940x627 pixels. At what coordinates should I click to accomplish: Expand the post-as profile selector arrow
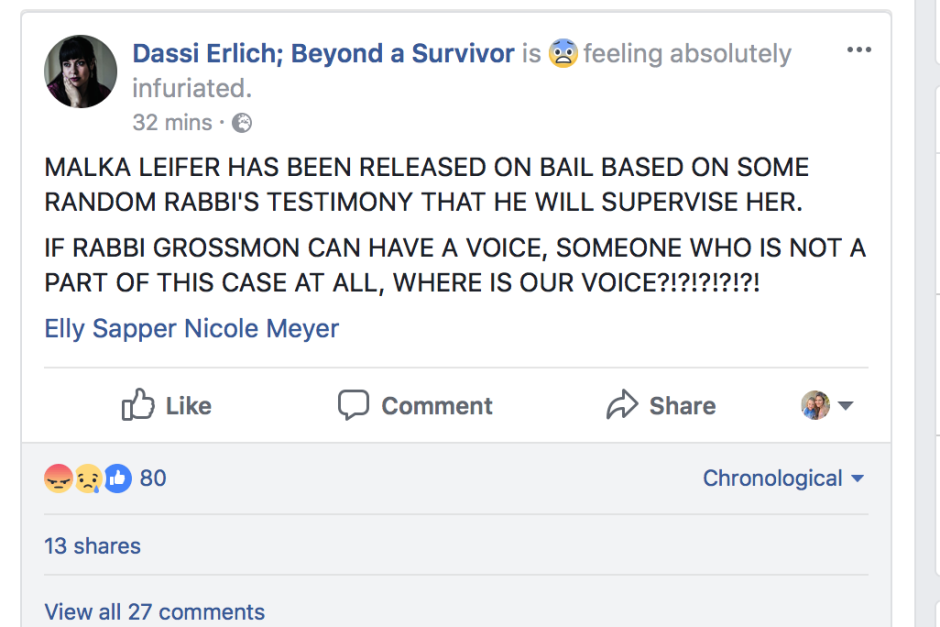click(846, 406)
